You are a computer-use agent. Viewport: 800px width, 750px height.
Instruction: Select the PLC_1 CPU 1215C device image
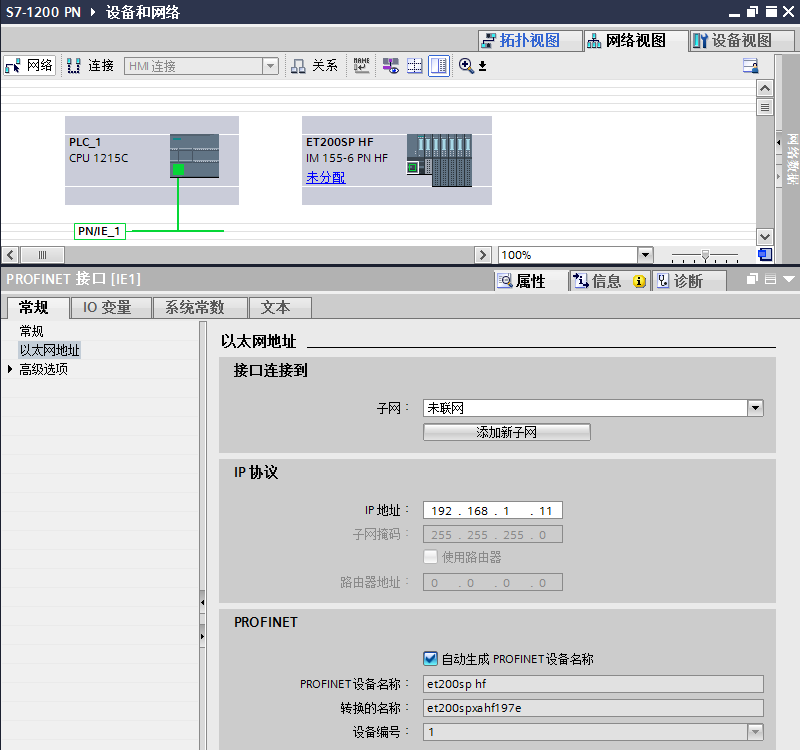(x=194, y=156)
